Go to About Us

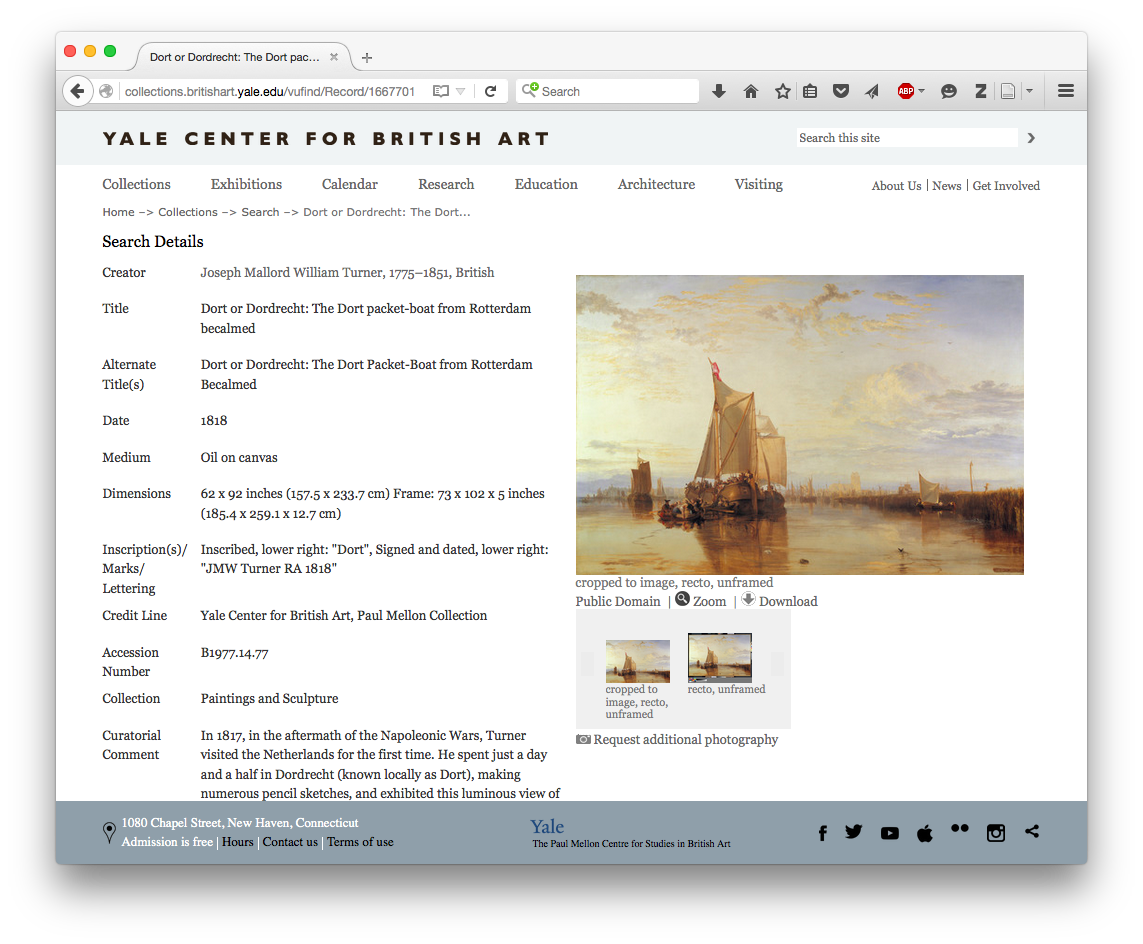coord(896,186)
